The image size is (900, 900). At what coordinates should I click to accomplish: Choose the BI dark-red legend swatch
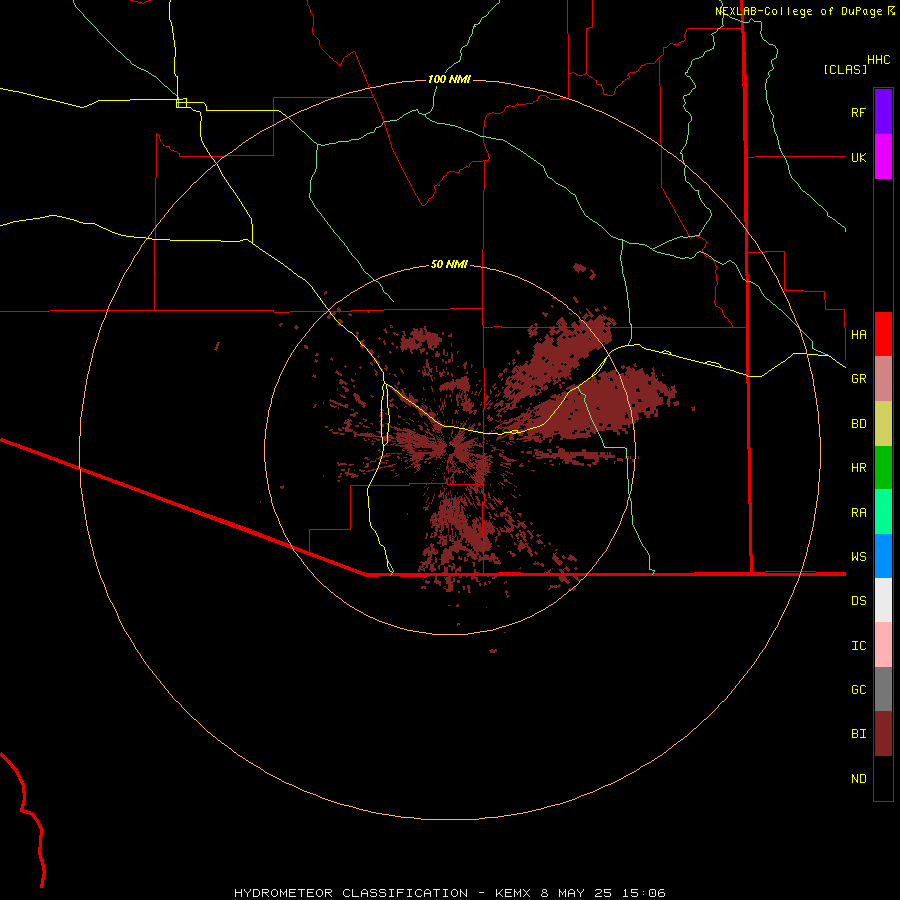click(883, 734)
